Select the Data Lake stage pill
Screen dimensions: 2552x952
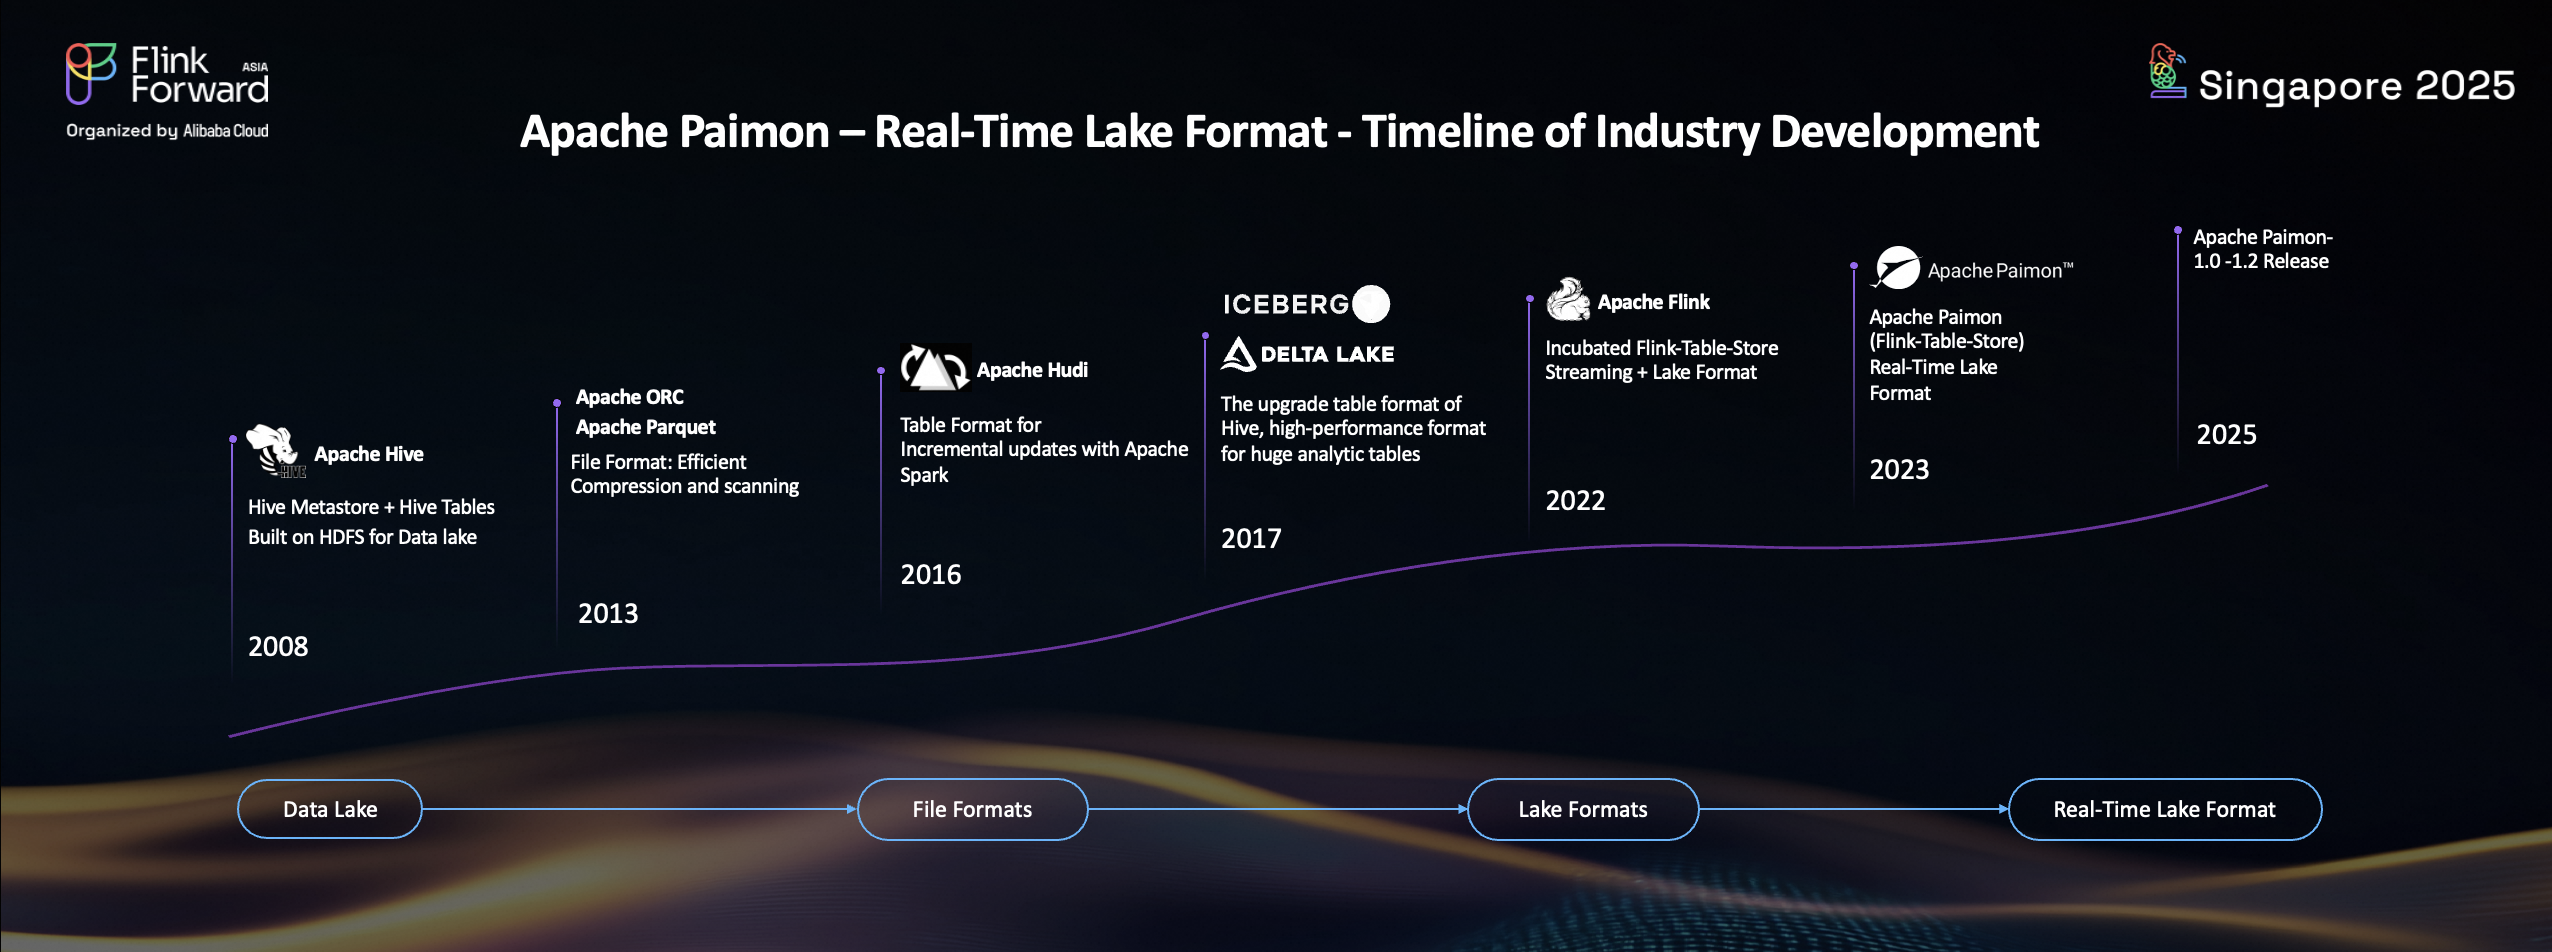point(330,809)
